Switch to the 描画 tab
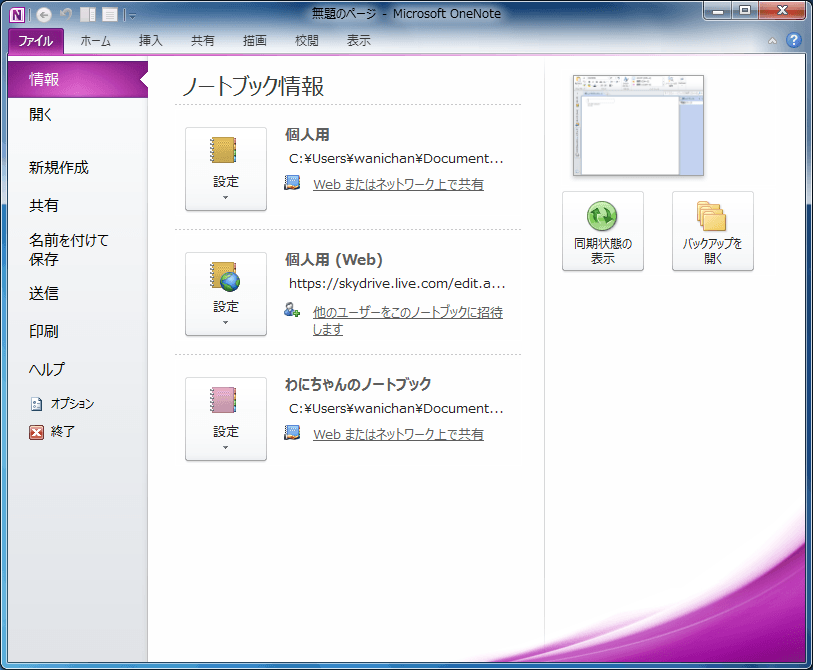 click(x=255, y=40)
